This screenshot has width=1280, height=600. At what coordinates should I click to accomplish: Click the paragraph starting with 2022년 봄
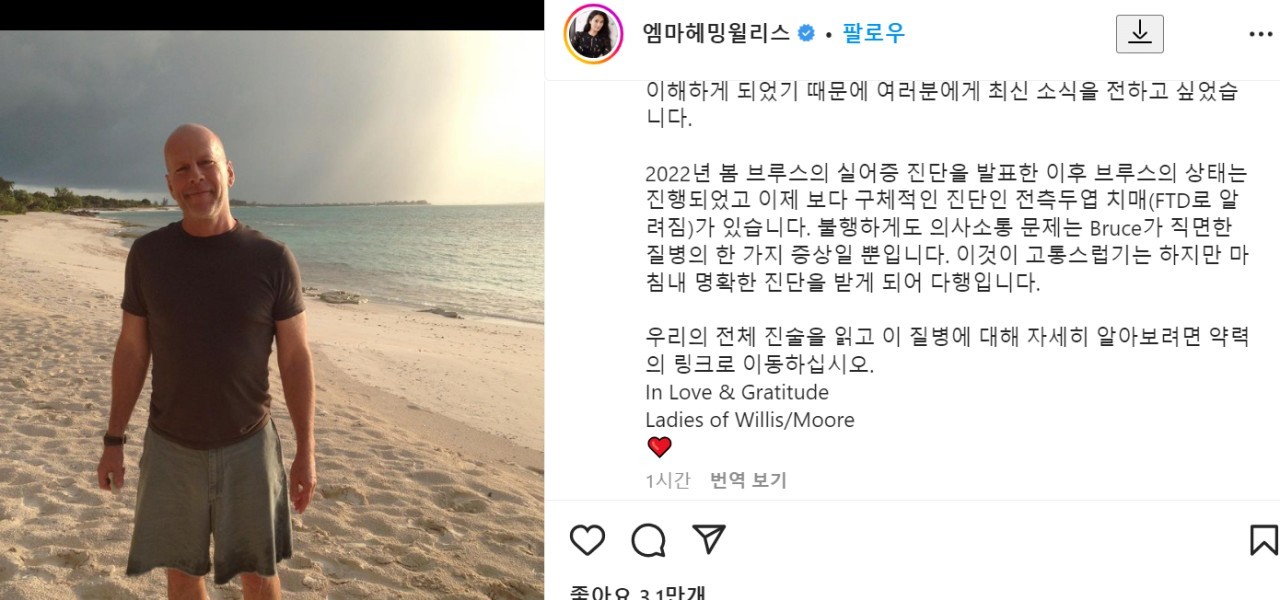pos(946,227)
